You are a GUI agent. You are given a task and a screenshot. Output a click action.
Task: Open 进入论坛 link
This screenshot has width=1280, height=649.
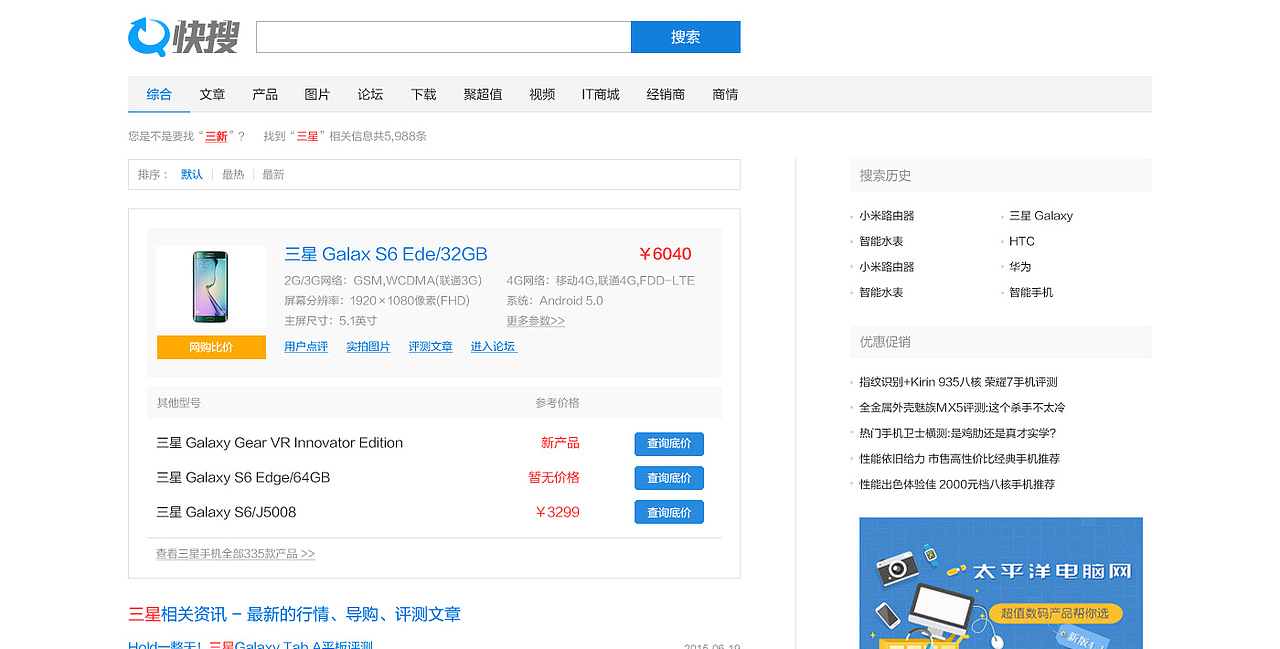pos(493,347)
